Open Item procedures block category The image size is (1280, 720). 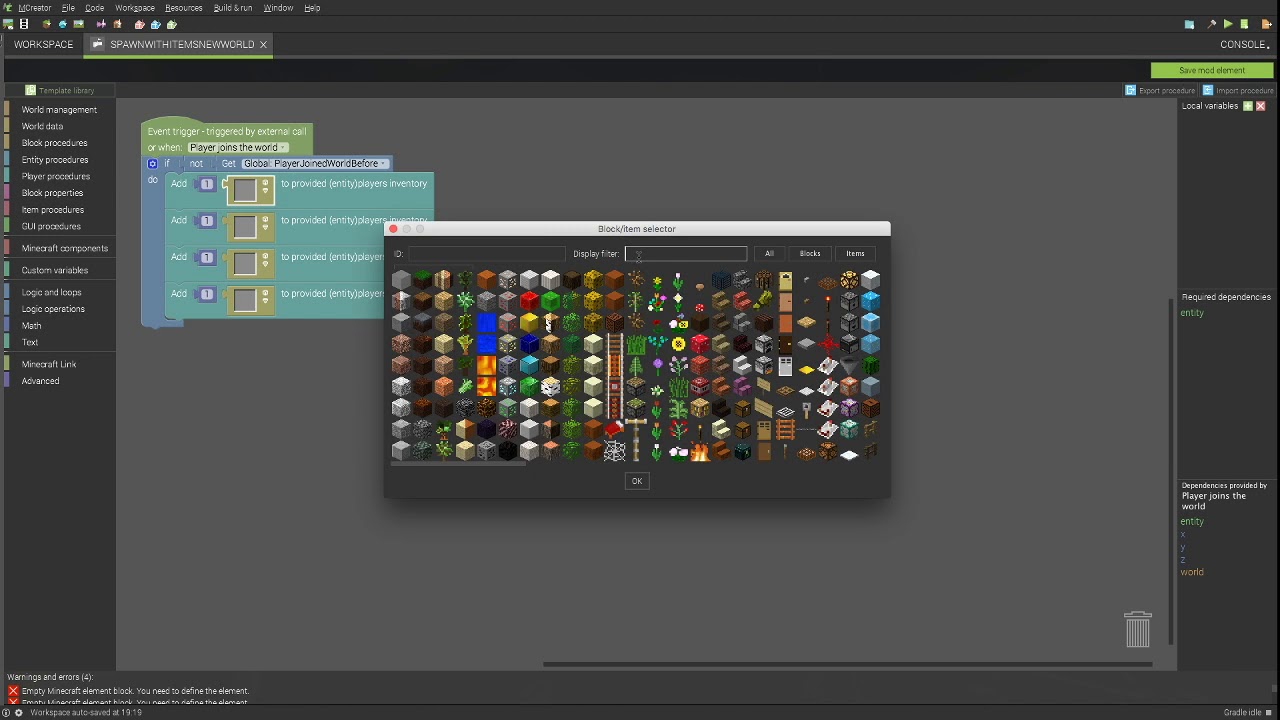pyautogui.click(x=53, y=210)
